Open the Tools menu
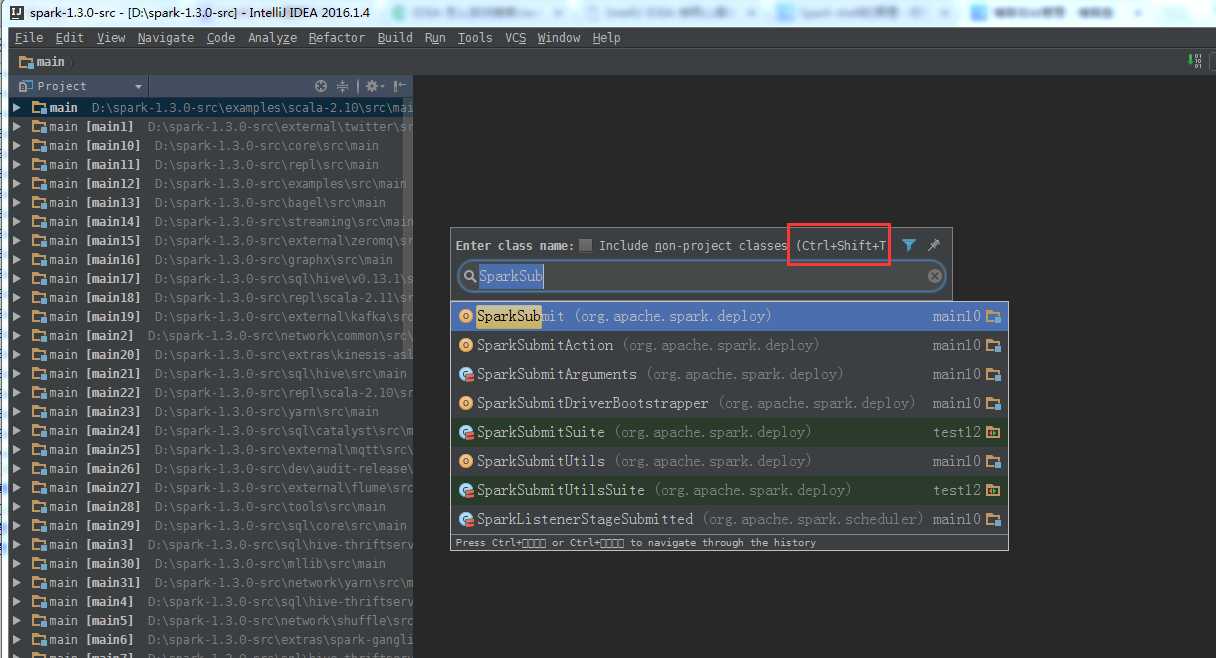 [x=475, y=37]
